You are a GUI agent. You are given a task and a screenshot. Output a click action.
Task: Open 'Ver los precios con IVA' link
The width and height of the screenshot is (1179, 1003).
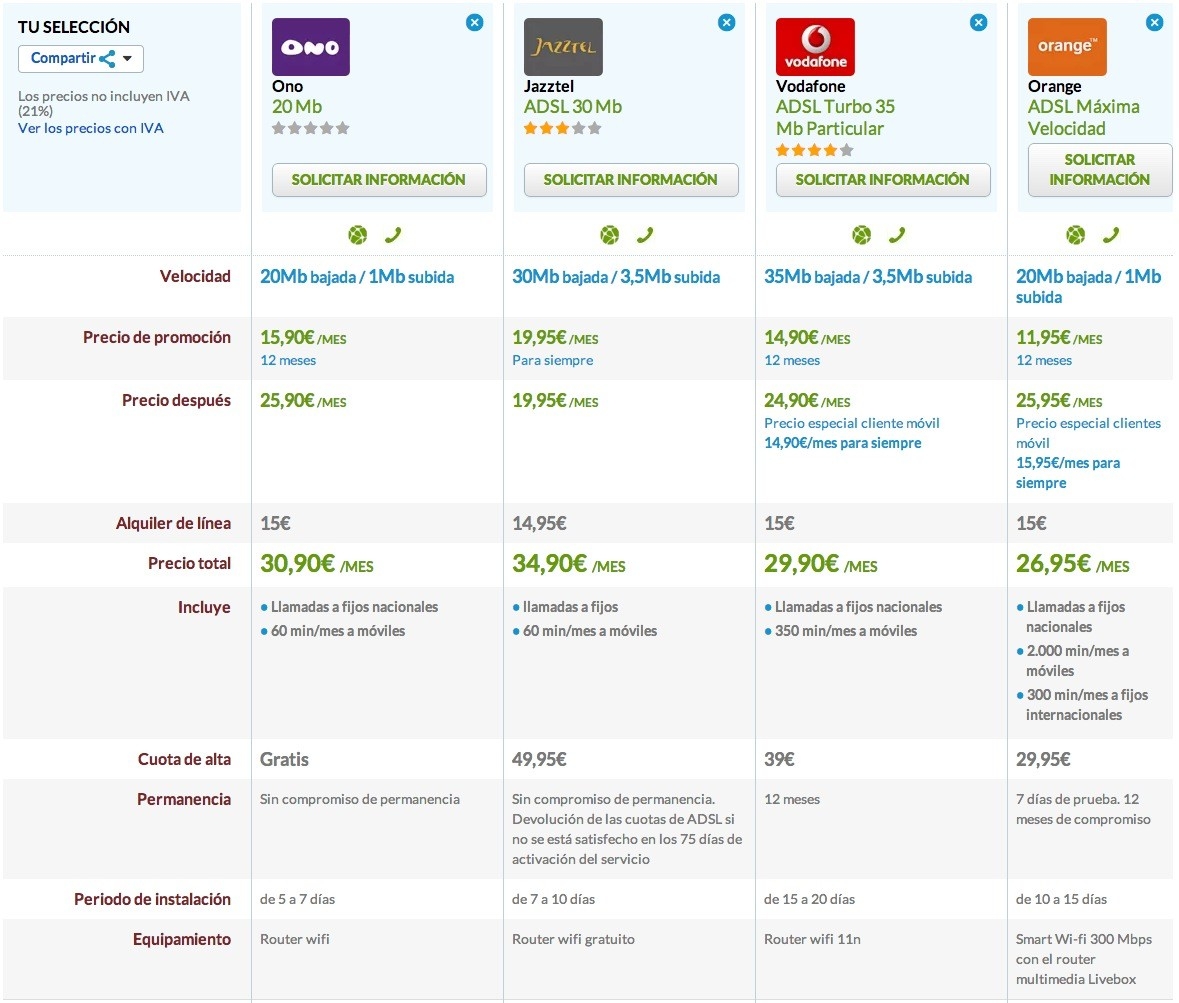pos(91,129)
